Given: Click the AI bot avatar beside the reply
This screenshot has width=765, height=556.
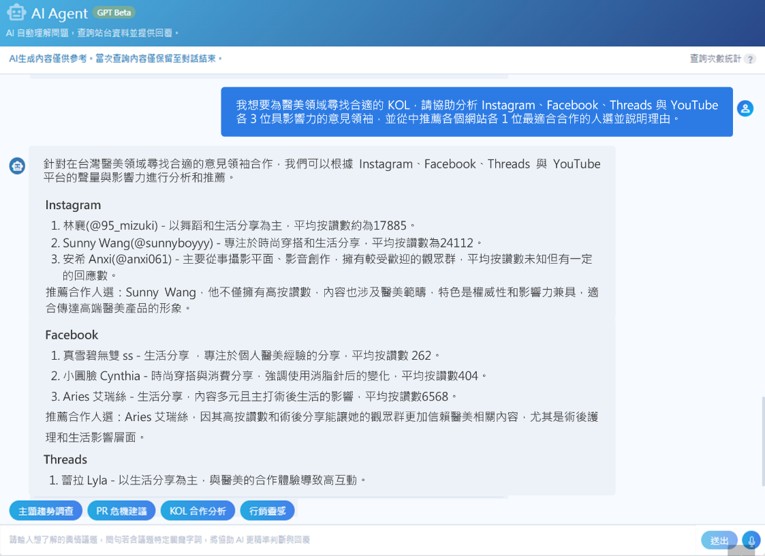Looking at the screenshot, I should (17, 166).
